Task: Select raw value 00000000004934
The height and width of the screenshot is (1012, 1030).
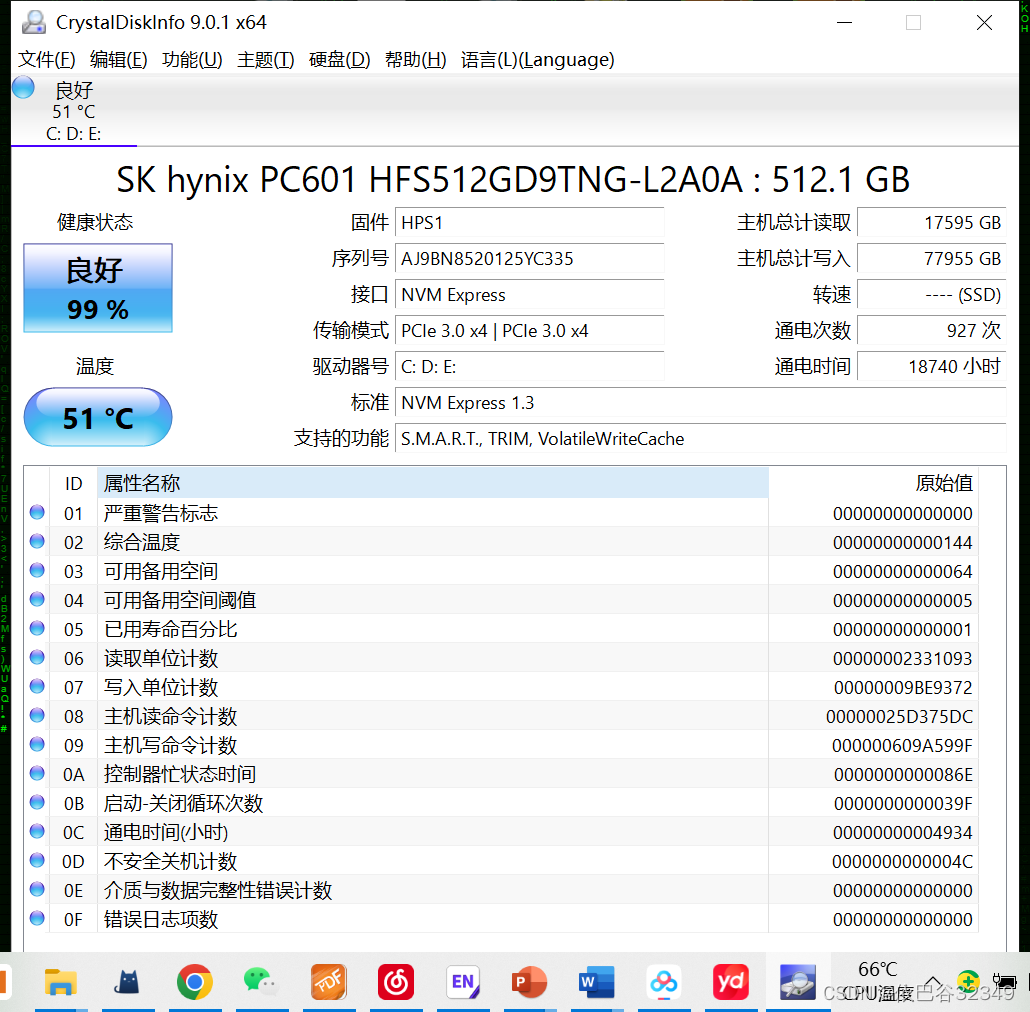Action: click(x=903, y=833)
